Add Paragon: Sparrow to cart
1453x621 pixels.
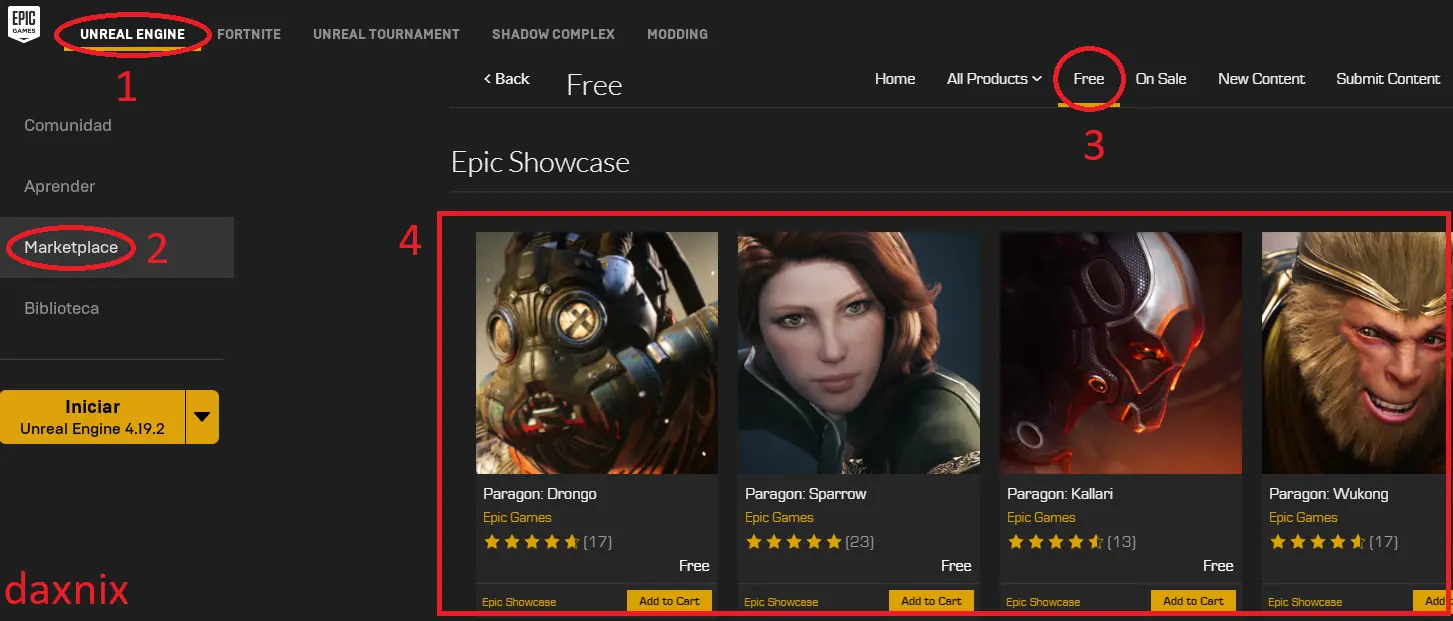932,601
